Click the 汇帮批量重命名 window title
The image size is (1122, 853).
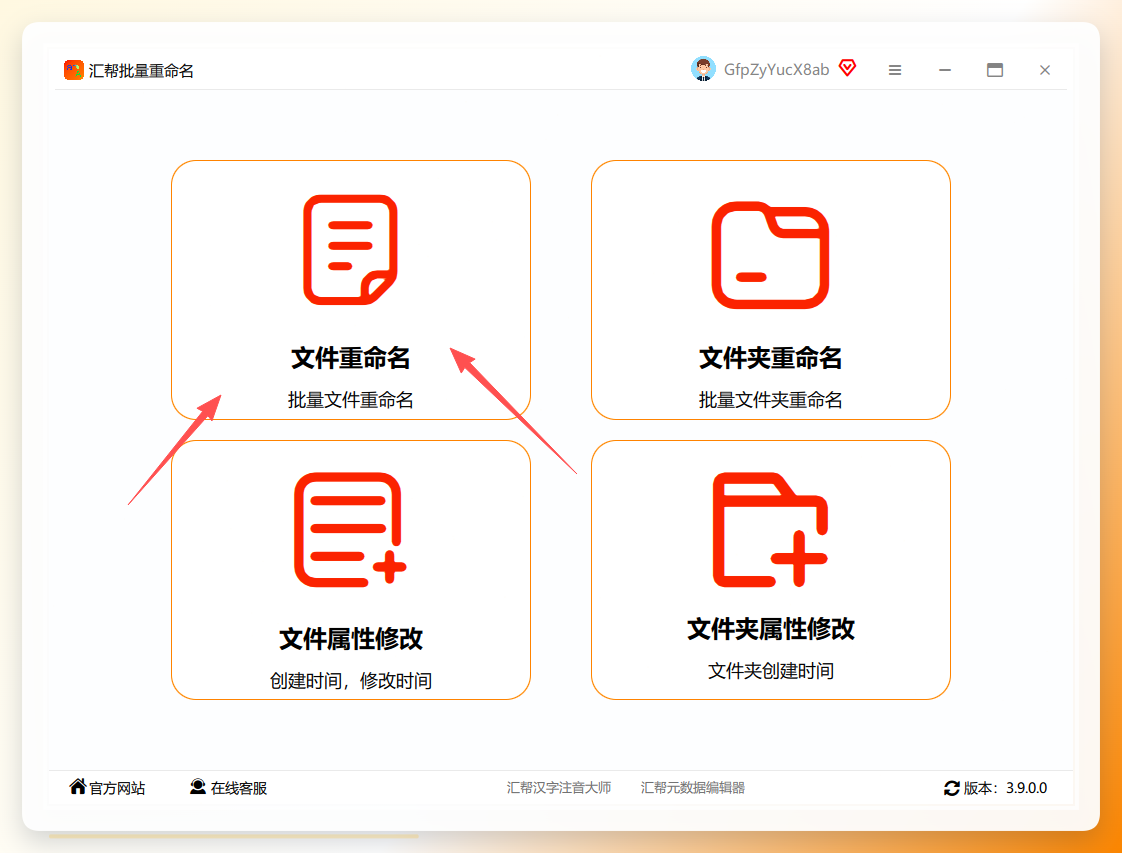pyautogui.click(x=141, y=70)
